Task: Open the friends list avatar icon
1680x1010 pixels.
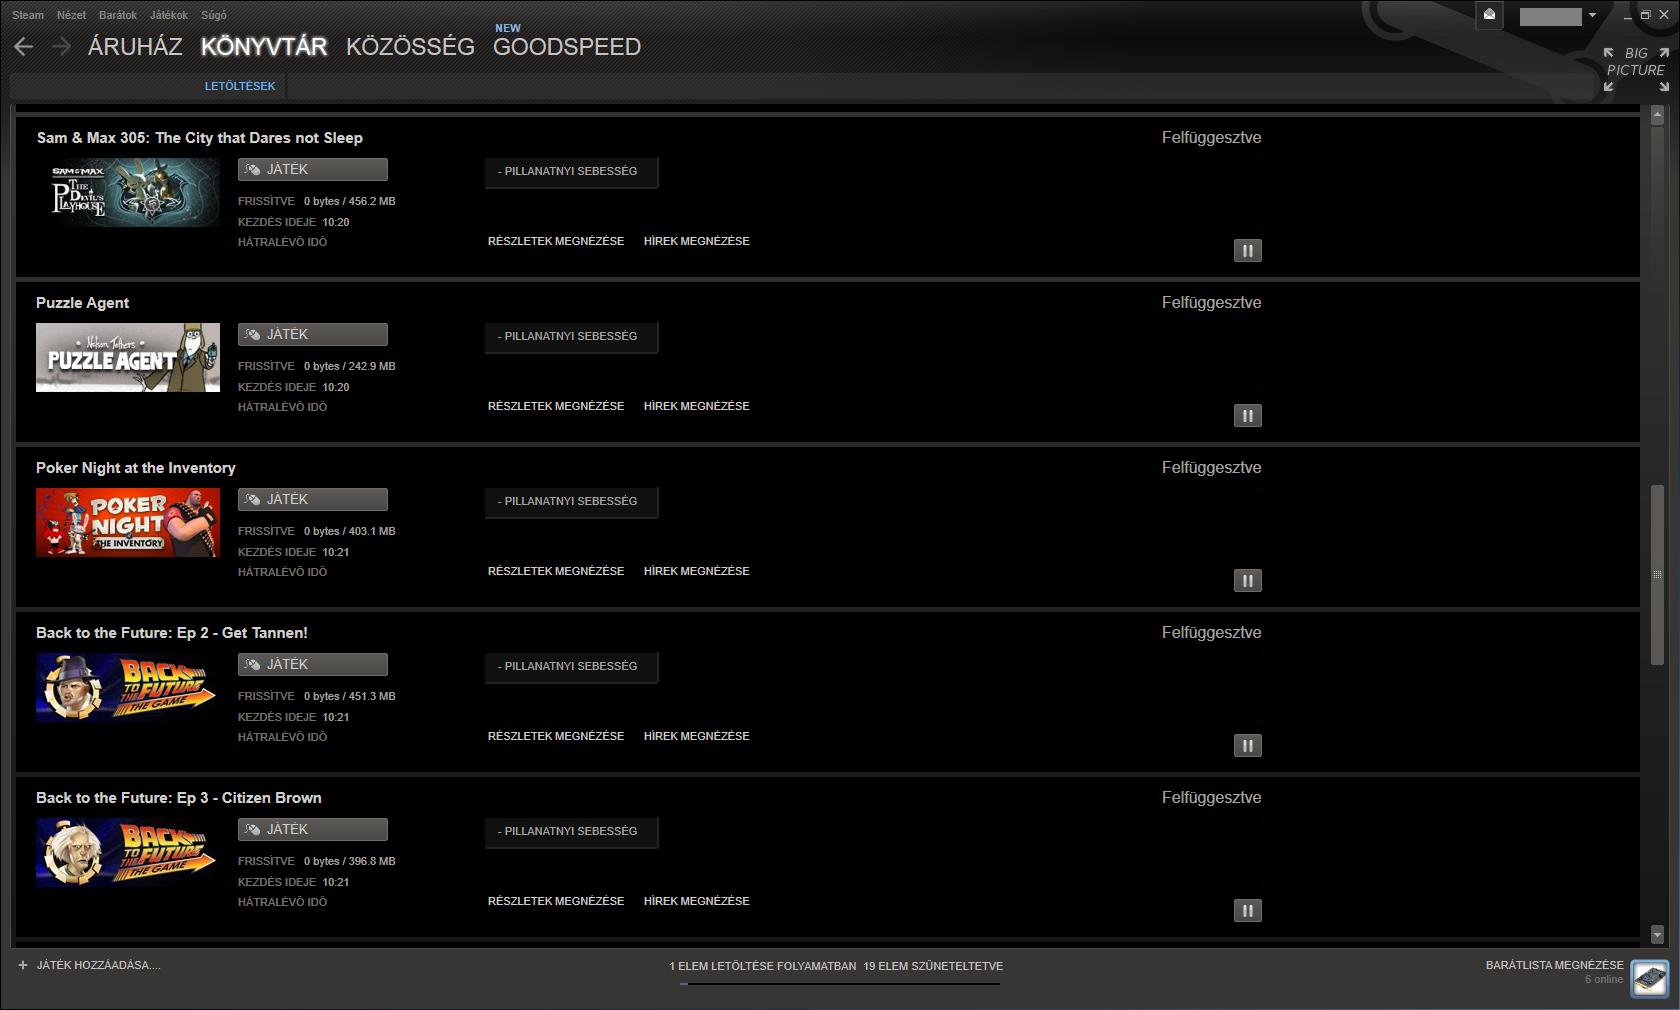Action: click(1649, 977)
